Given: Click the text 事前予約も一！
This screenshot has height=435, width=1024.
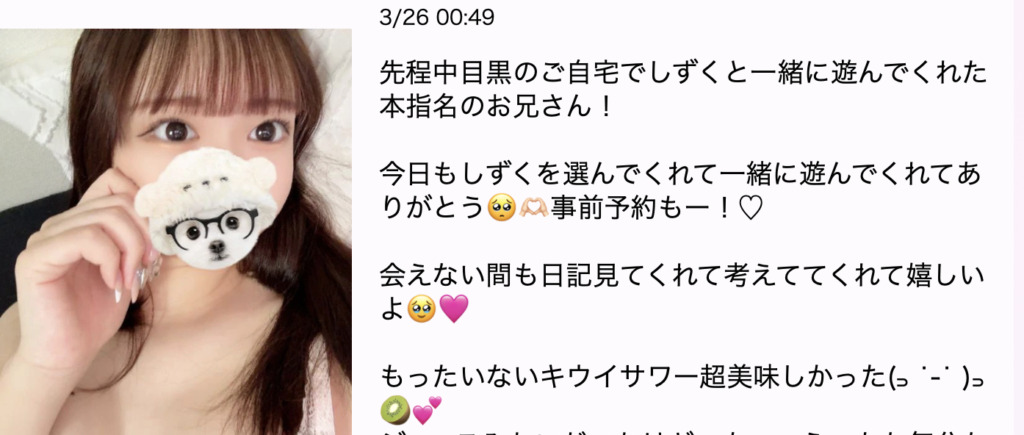Looking at the screenshot, I should pyautogui.click(x=642, y=209).
